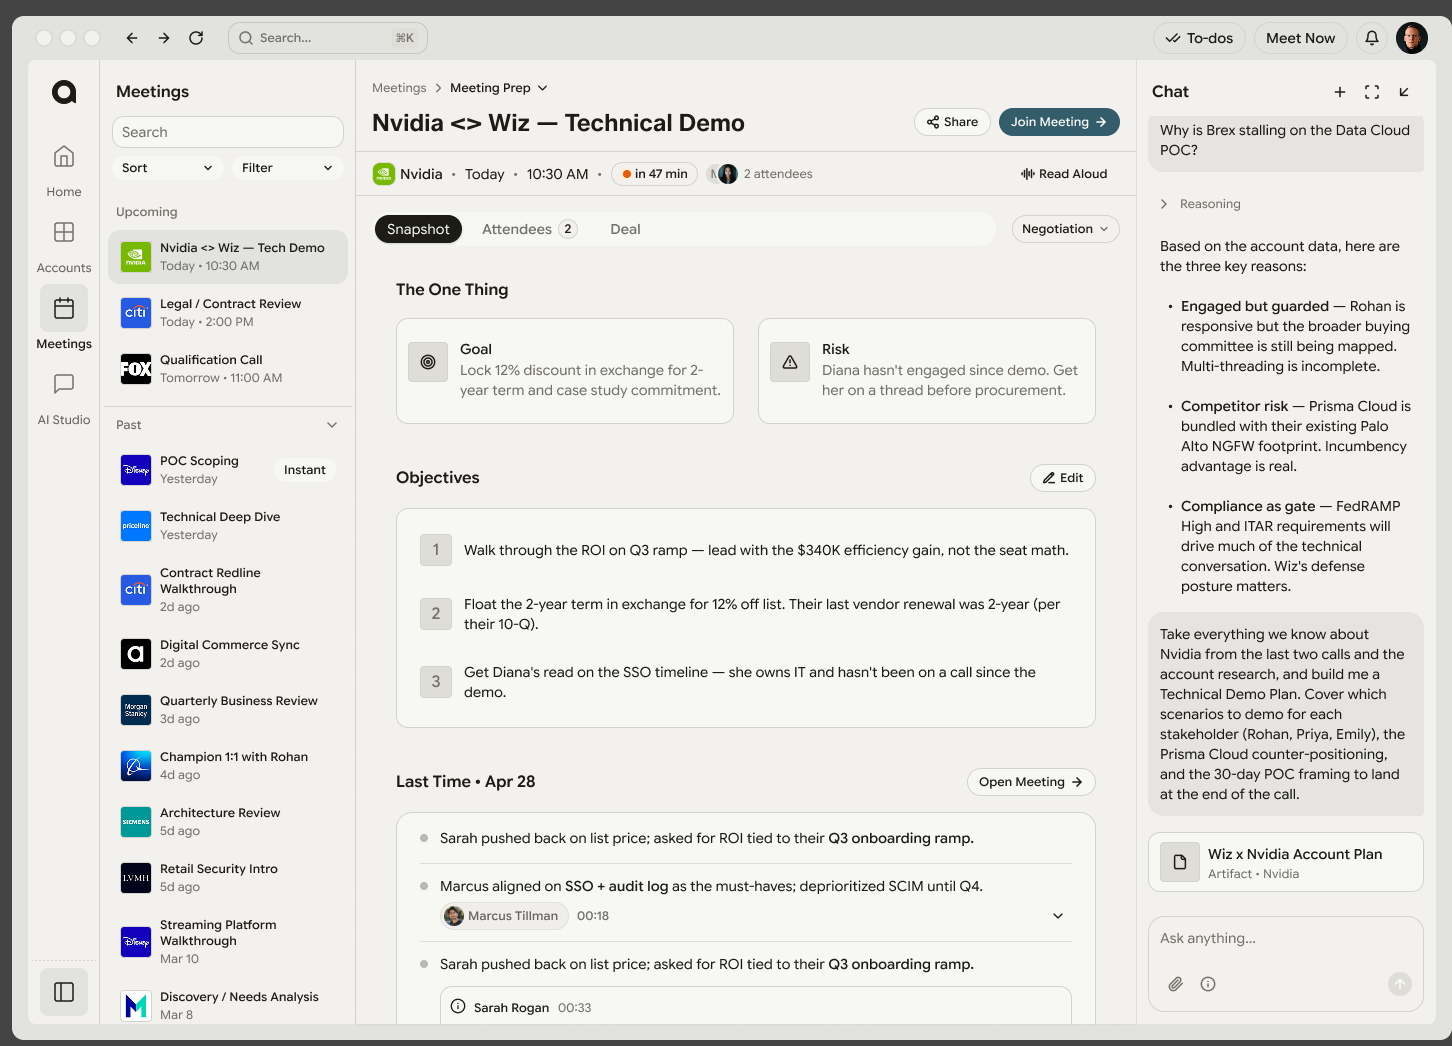Open Technical Deep Dive past meeting
Screen dimensions: 1452x1046
(228, 526)
